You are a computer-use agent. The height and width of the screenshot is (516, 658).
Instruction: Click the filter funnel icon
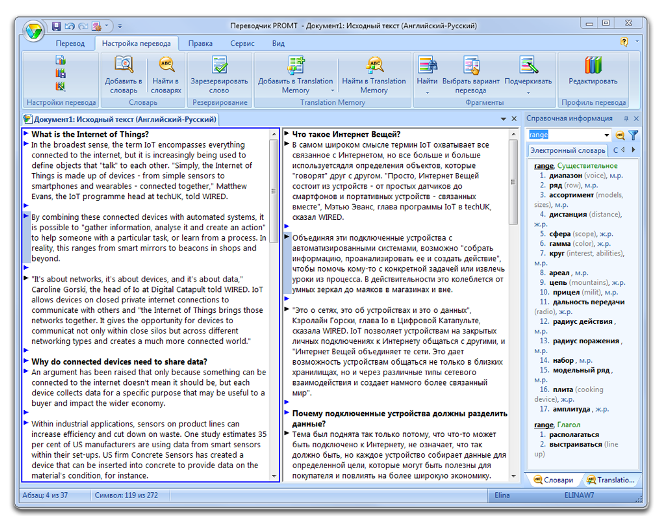633,135
